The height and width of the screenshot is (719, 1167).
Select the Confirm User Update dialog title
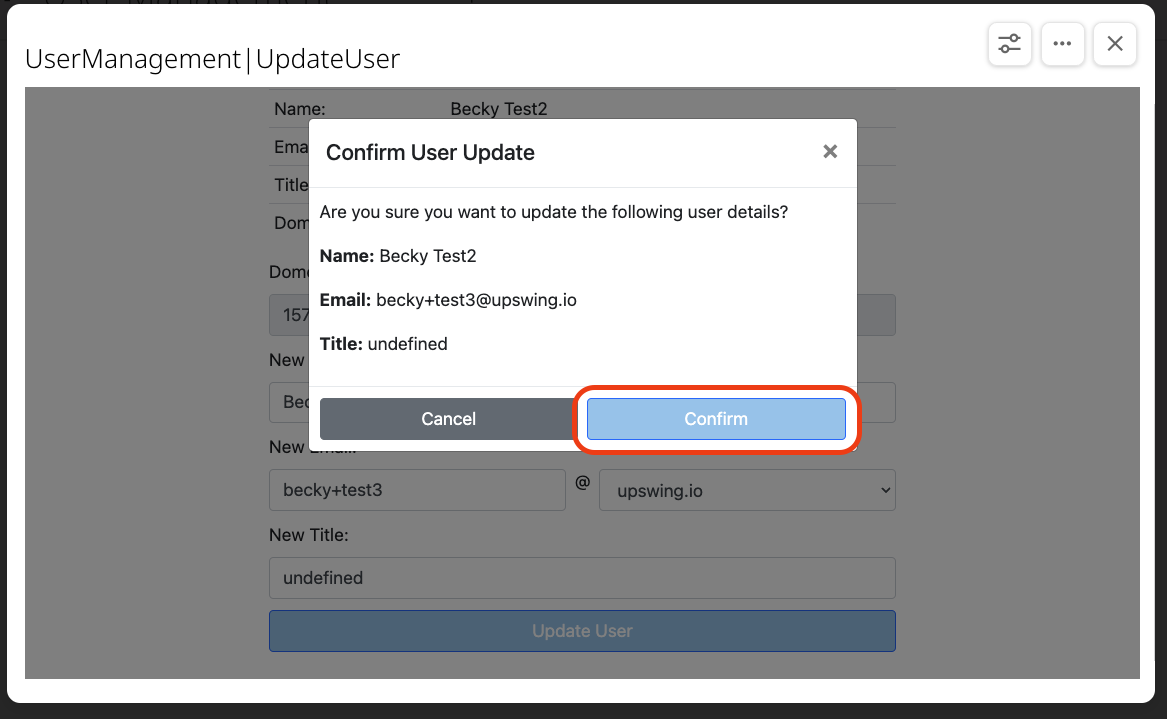(430, 153)
